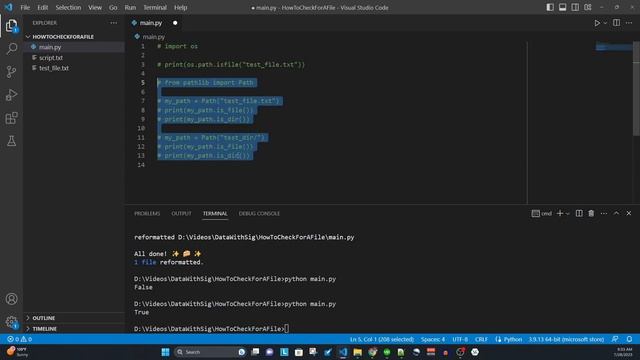The width and height of the screenshot is (640, 360).
Task: Change CRLF end of line sequence
Action: pyautogui.click(x=481, y=339)
